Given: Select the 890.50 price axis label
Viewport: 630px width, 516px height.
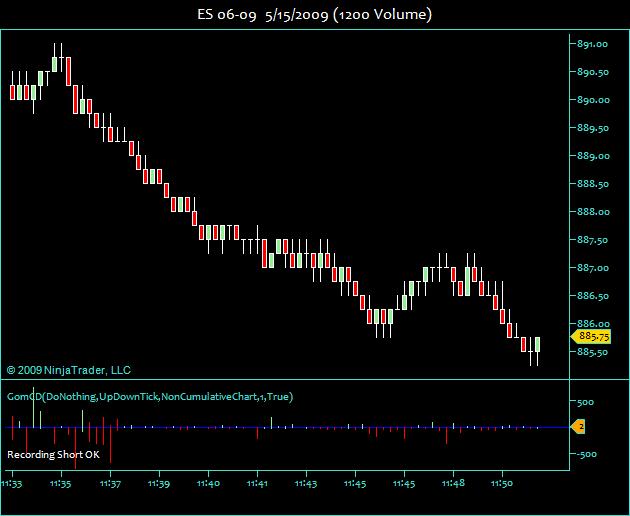Looking at the screenshot, I should (593, 72).
